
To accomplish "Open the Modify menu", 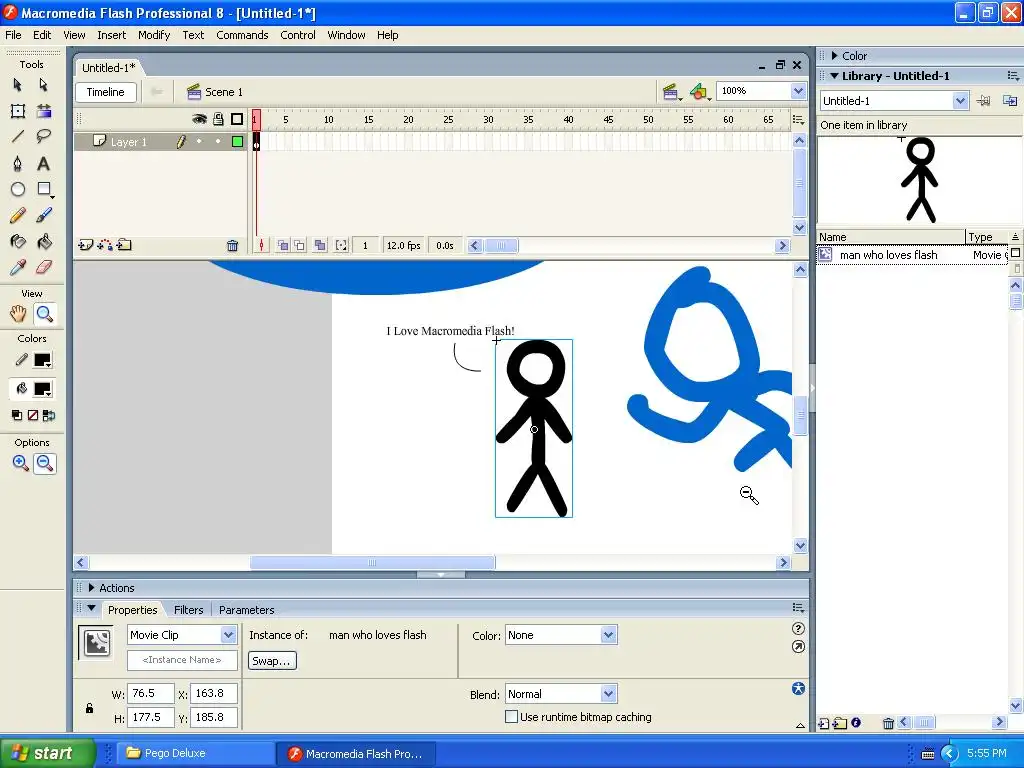I will point(154,35).
